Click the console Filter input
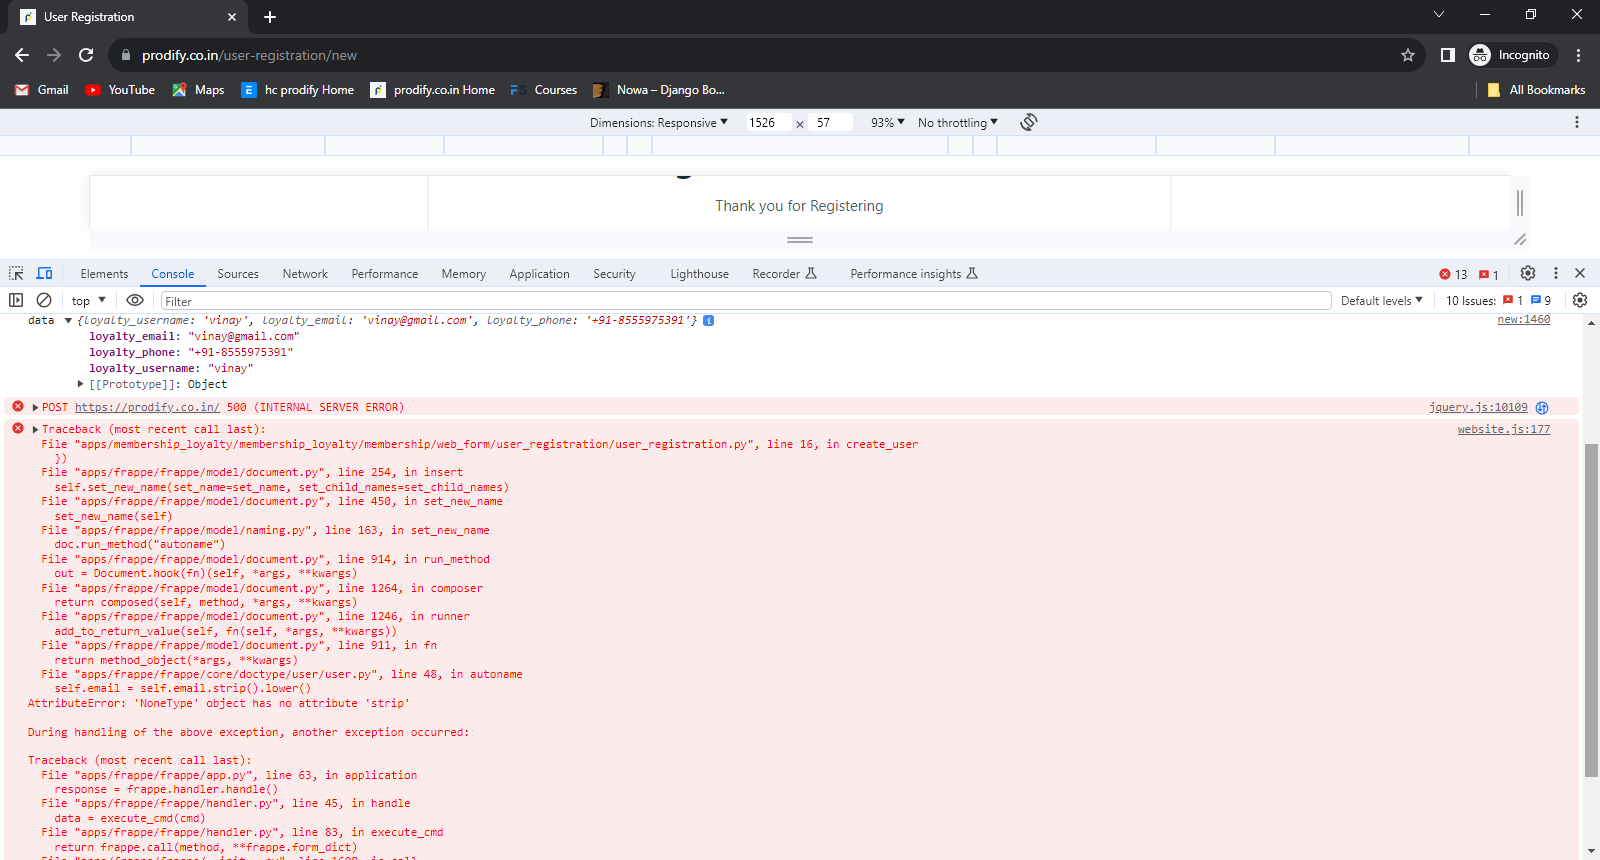The height and width of the screenshot is (860, 1600). [x=746, y=301]
